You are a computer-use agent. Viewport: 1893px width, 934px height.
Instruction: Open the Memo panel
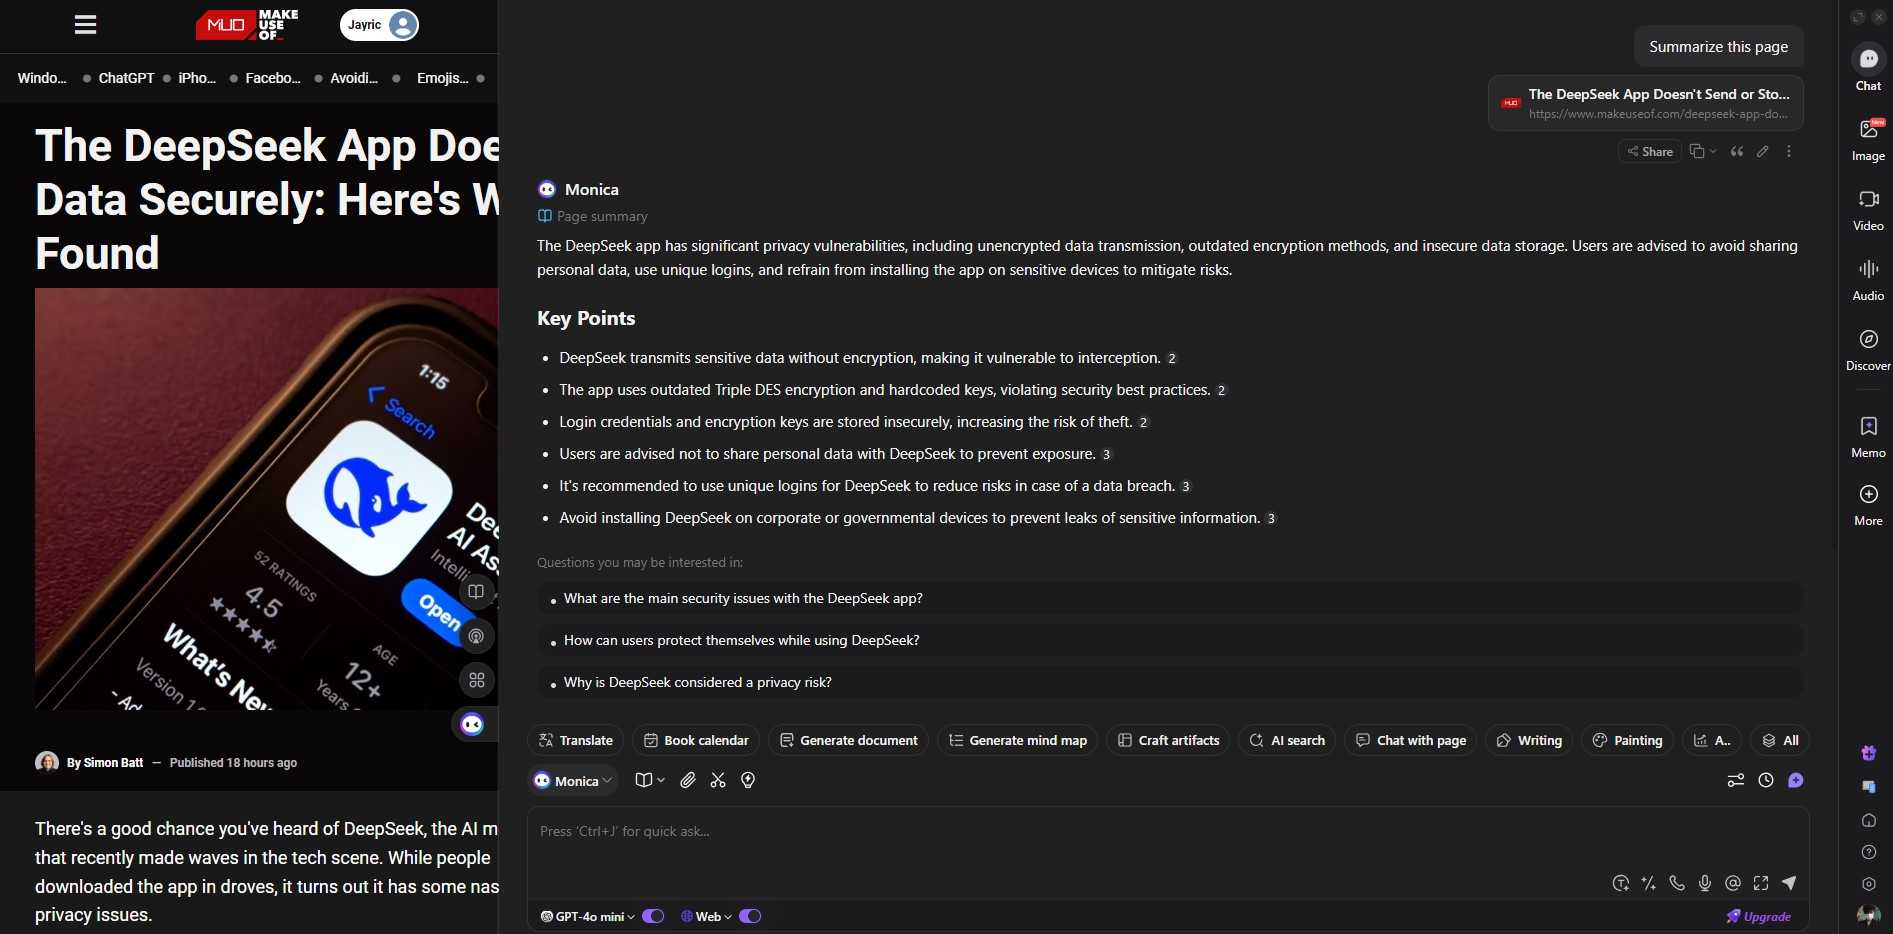point(1867,436)
